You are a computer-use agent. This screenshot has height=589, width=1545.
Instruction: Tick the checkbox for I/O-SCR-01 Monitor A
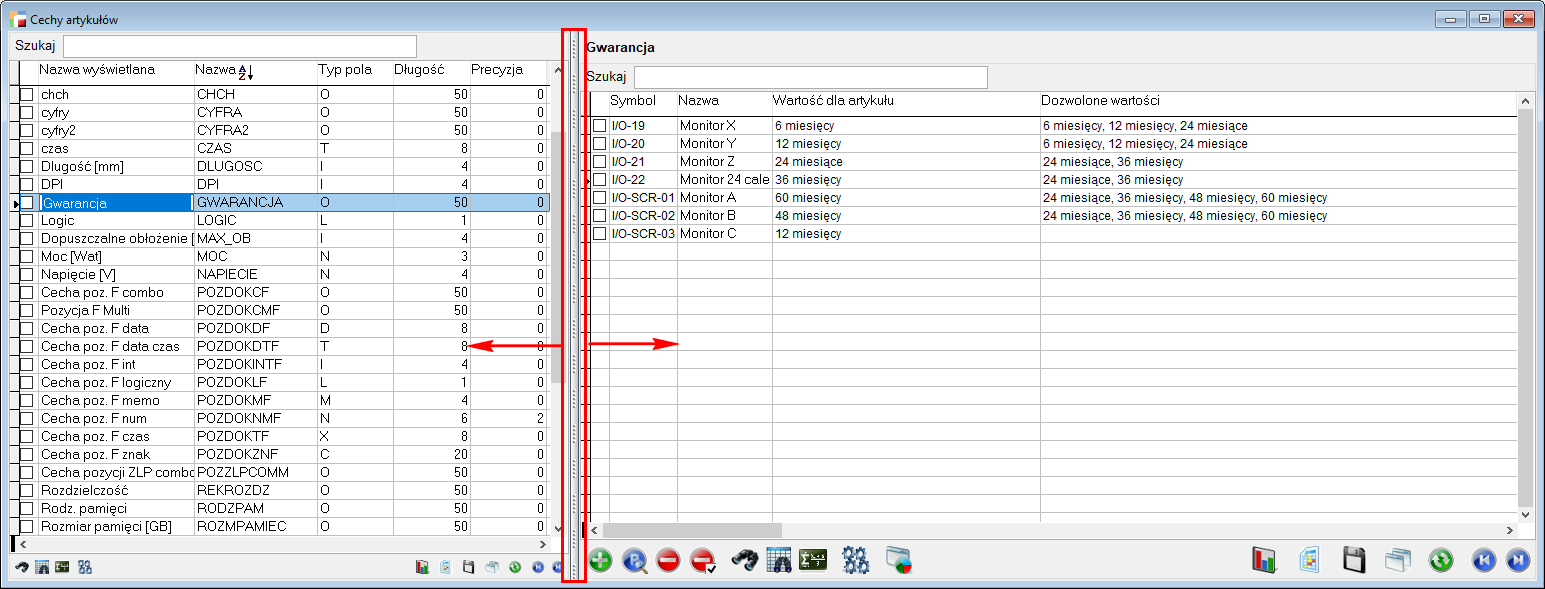click(600, 198)
